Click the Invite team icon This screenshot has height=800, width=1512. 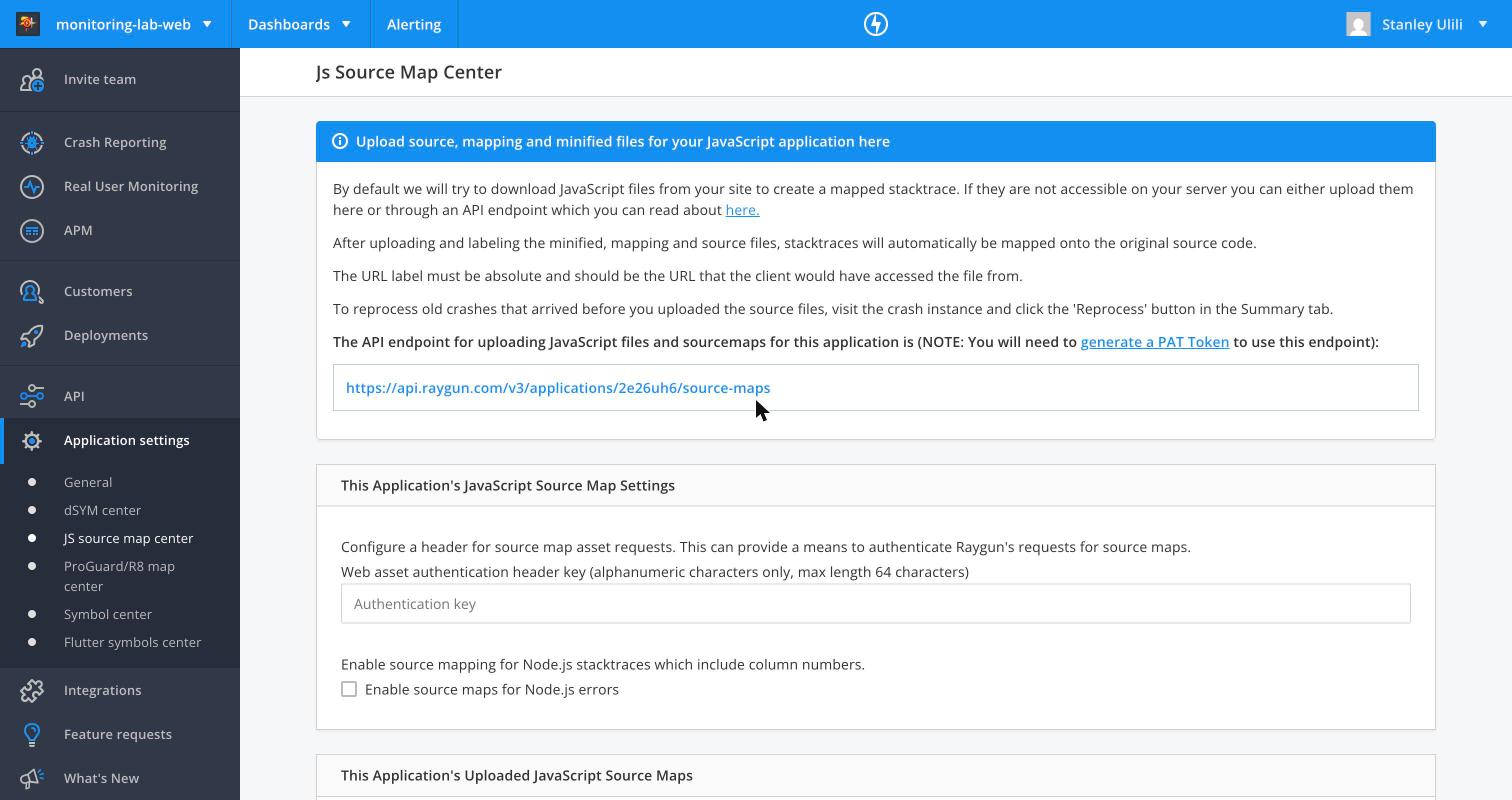point(32,79)
